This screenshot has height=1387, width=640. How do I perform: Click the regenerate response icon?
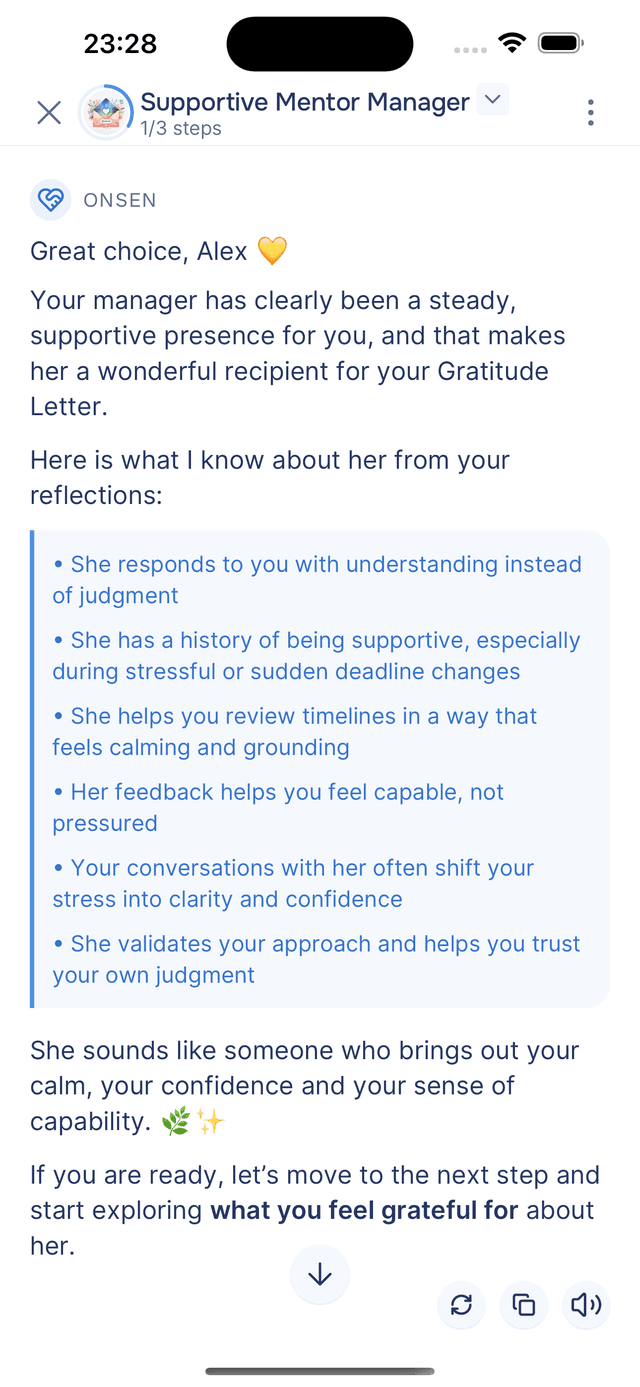461,1305
